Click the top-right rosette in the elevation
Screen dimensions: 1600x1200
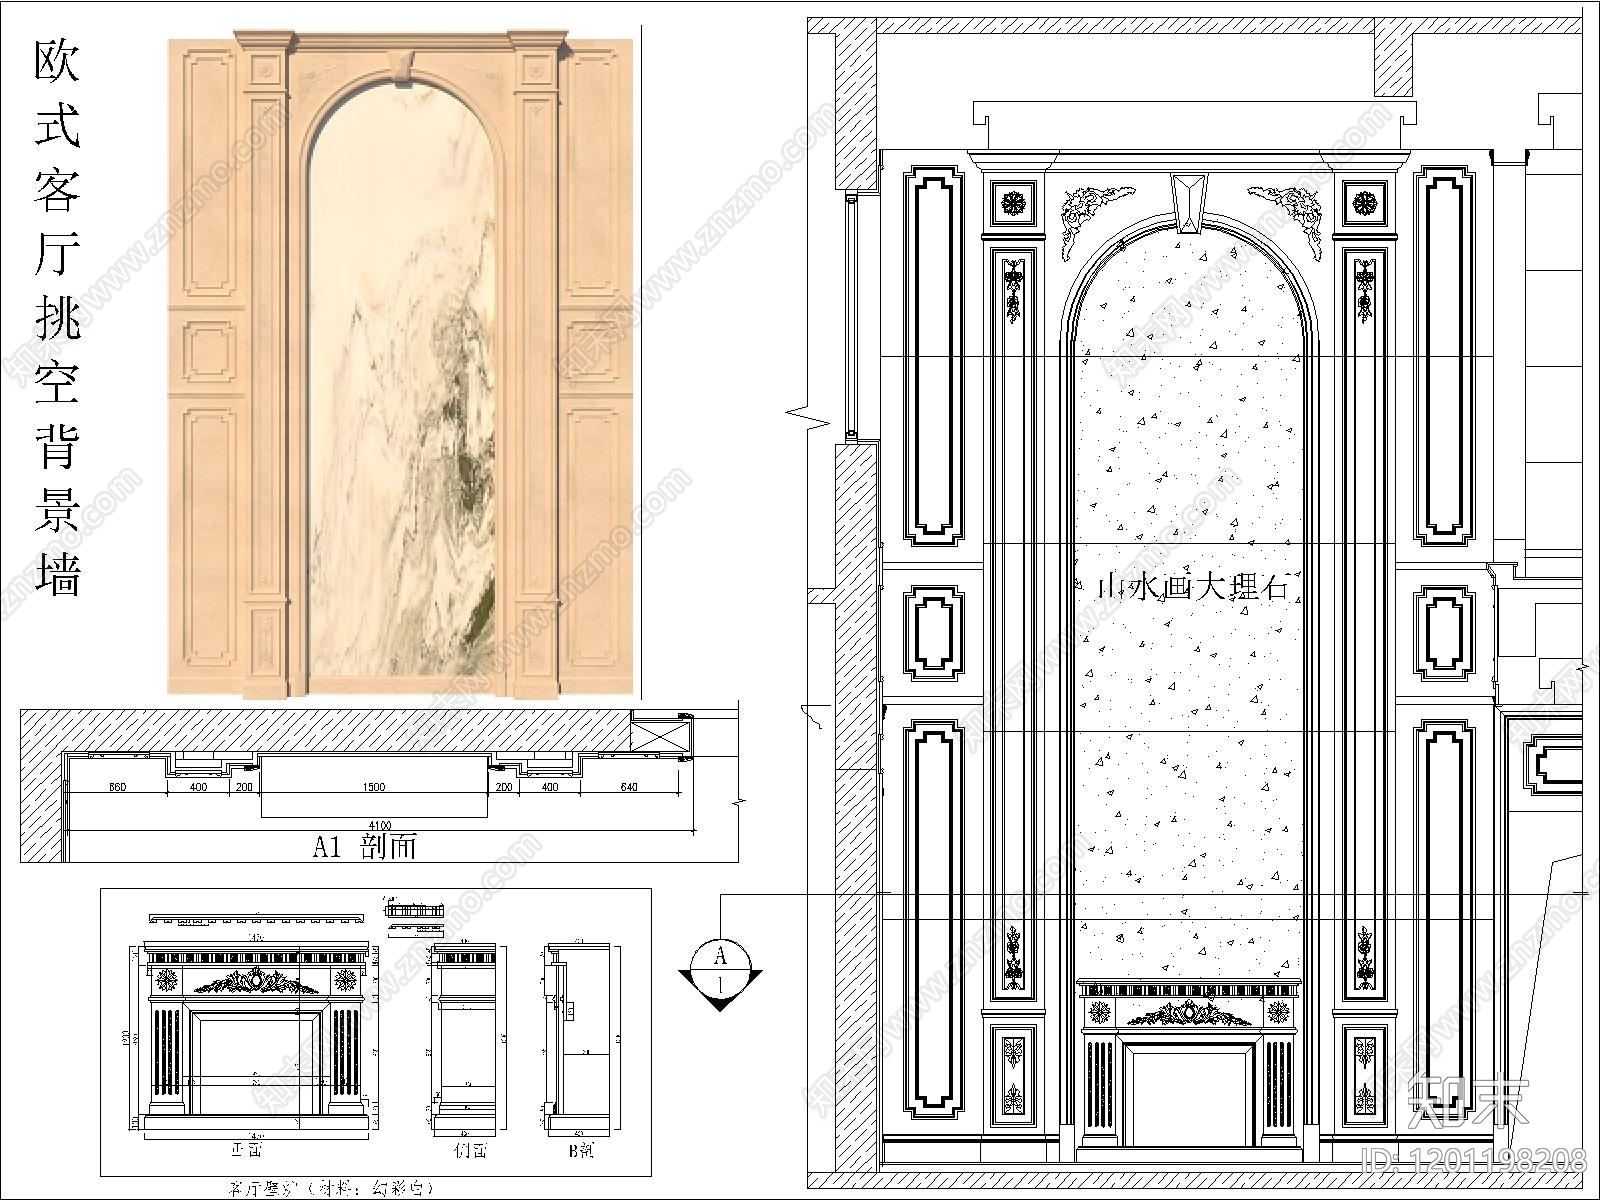[1364, 204]
